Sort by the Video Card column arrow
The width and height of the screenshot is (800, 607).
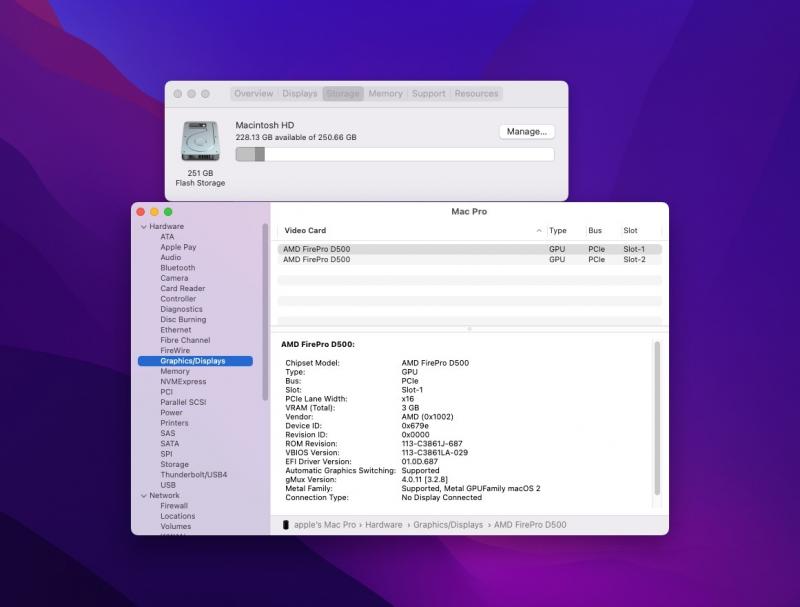pyautogui.click(x=539, y=231)
